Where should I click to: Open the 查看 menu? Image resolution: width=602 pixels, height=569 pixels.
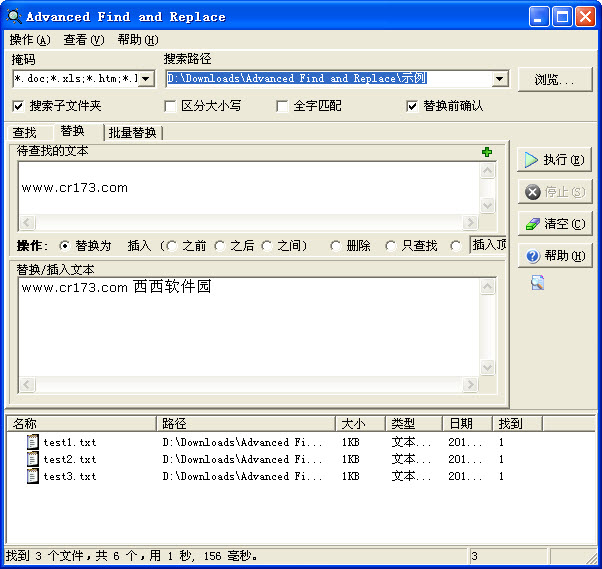coord(84,40)
